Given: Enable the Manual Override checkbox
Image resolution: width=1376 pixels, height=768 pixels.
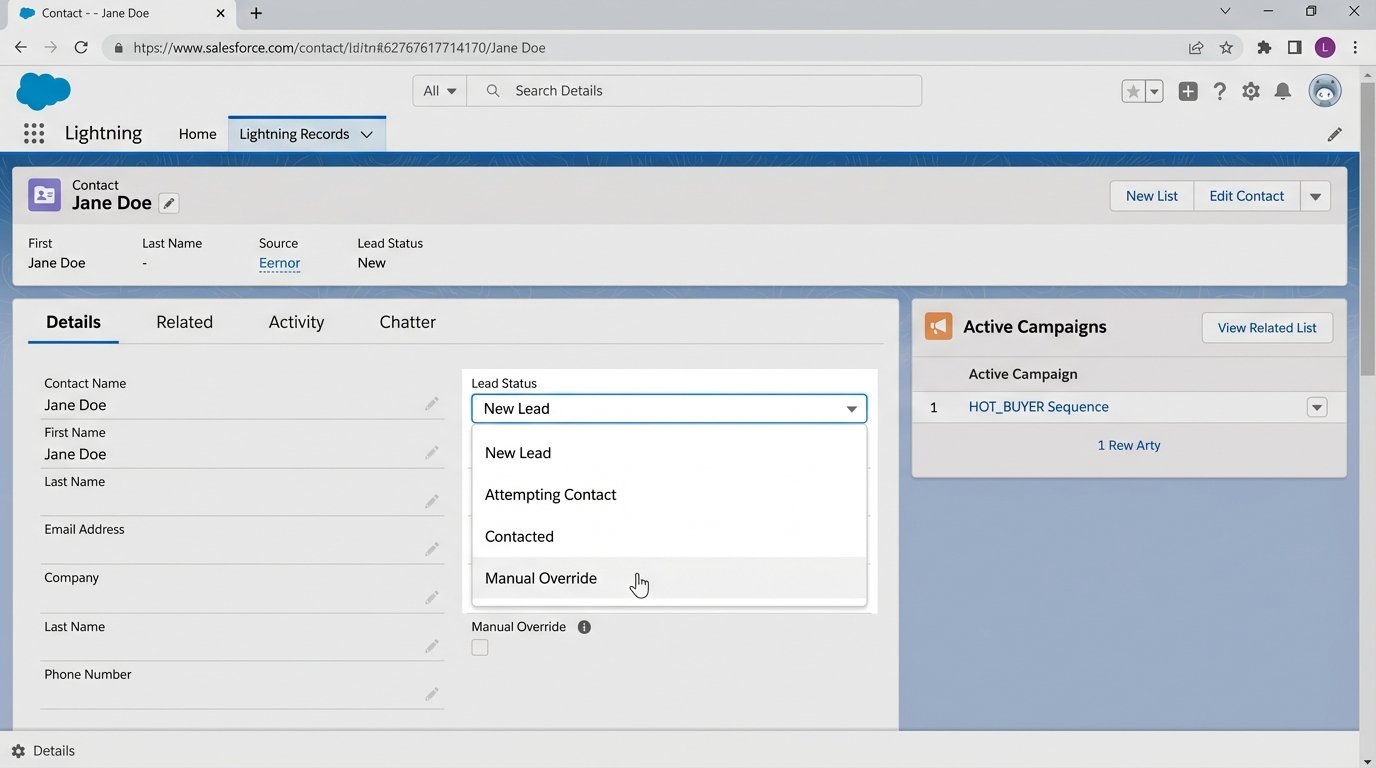Looking at the screenshot, I should [480, 648].
